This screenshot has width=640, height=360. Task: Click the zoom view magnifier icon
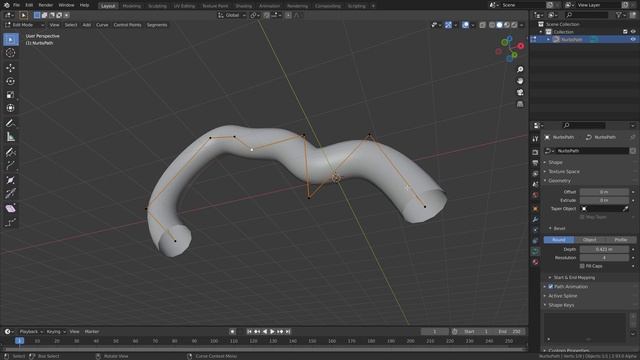520,70
